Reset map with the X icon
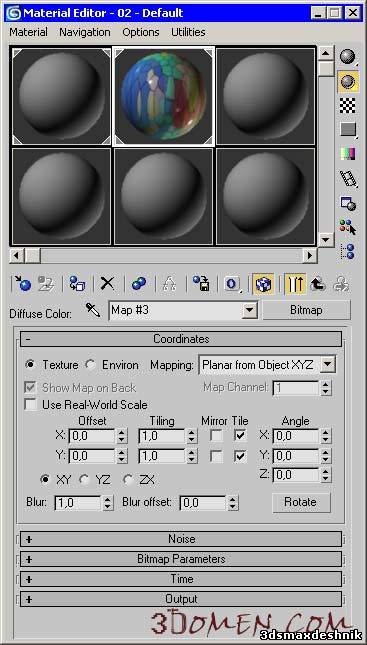The width and height of the screenshot is (367, 645). click(107, 284)
